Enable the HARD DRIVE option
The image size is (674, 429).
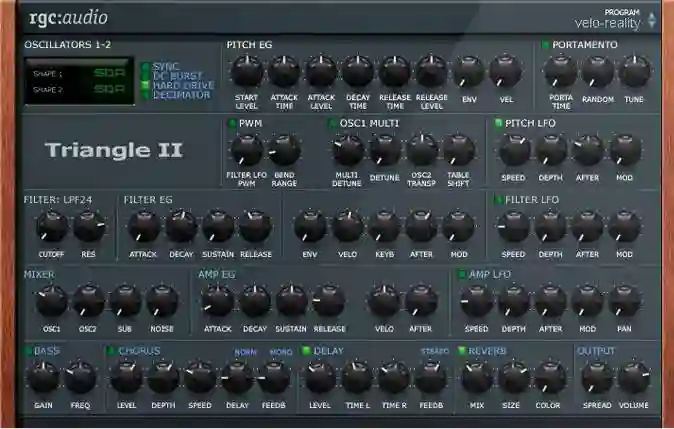(146, 85)
